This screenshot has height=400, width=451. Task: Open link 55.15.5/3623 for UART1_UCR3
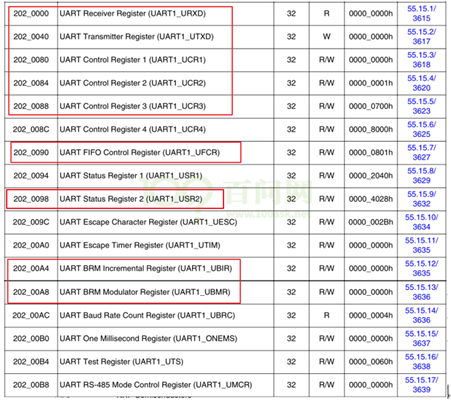coord(421,106)
